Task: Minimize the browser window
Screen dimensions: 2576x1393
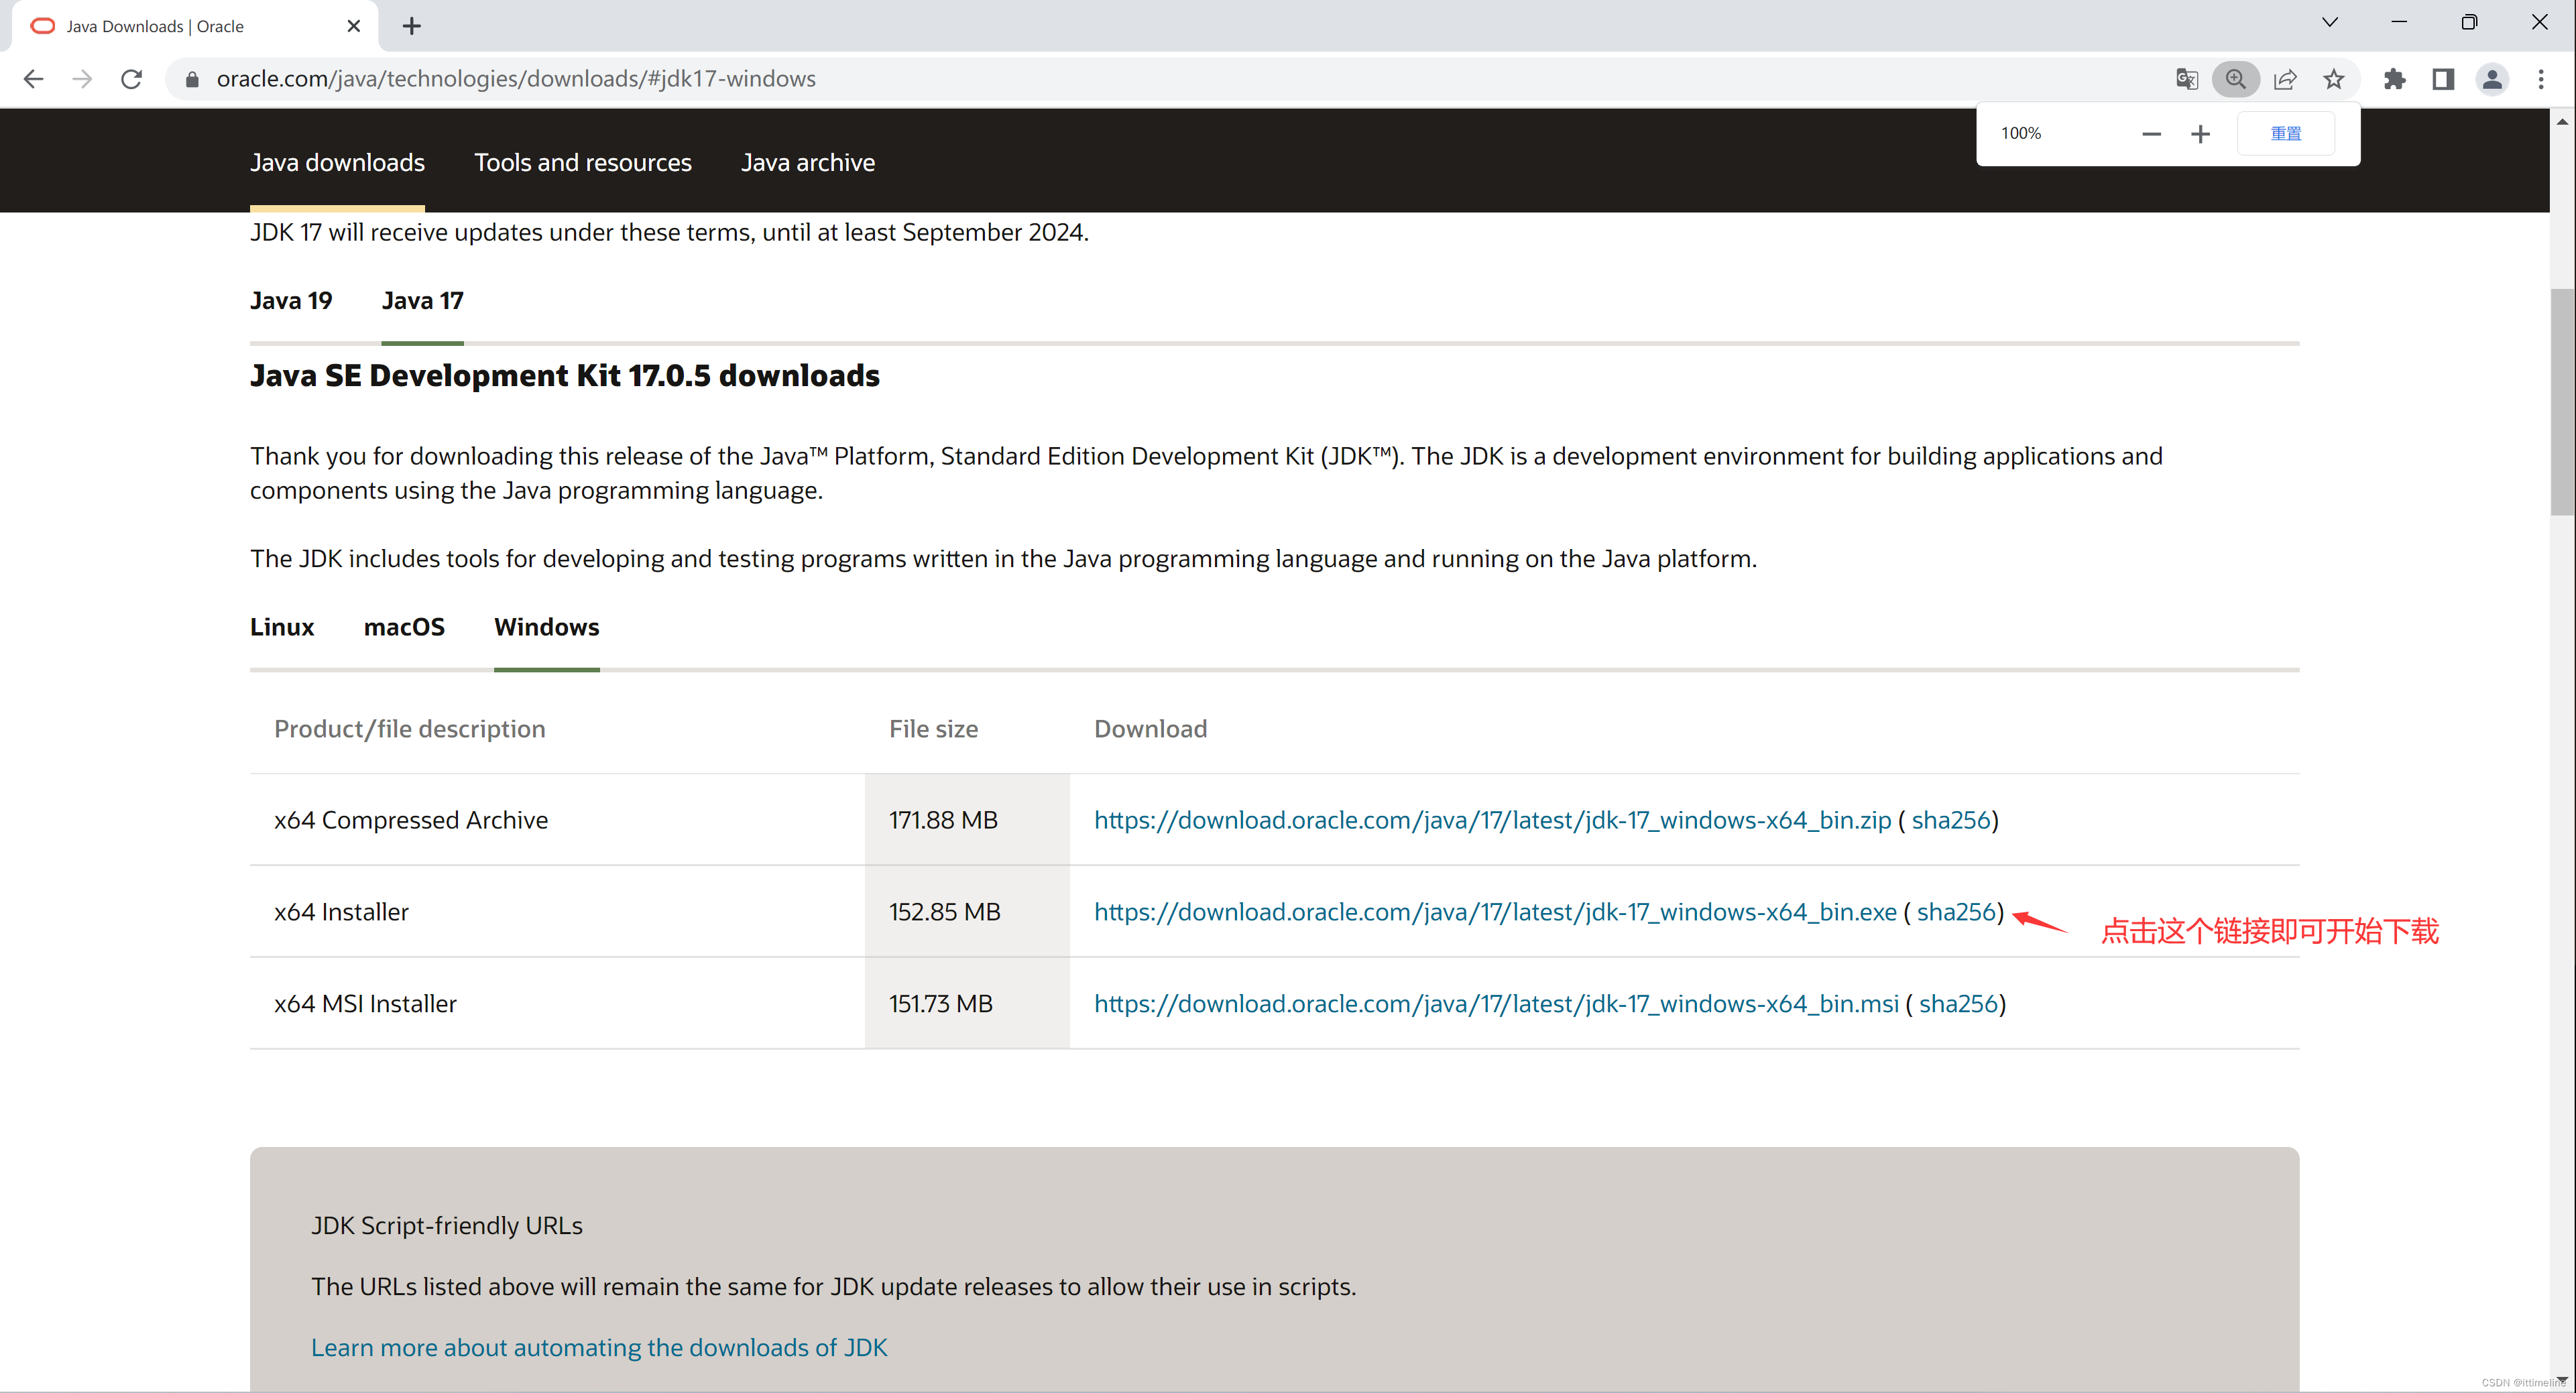Action: tap(2399, 22)
